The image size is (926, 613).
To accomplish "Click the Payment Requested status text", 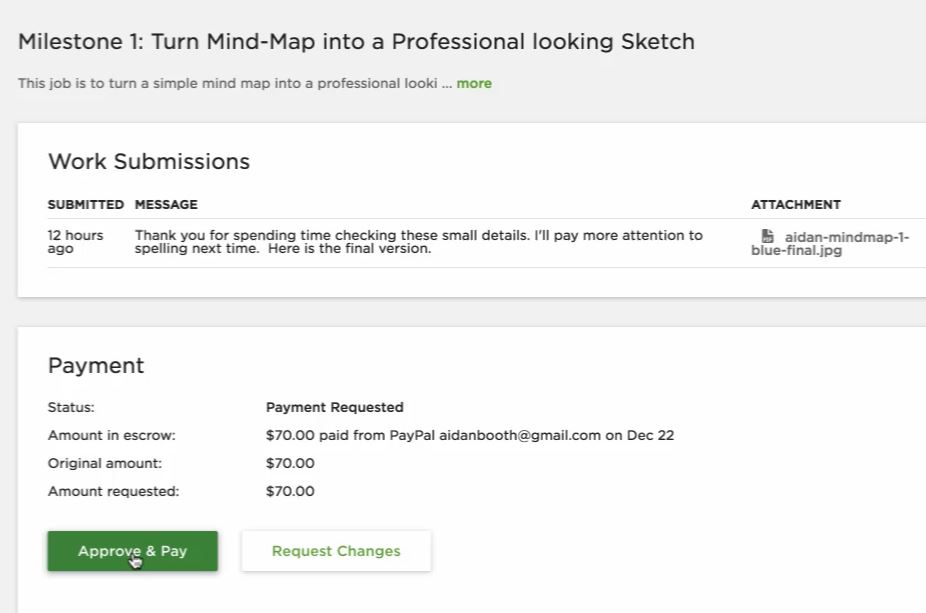I will (x=334, y=407).
